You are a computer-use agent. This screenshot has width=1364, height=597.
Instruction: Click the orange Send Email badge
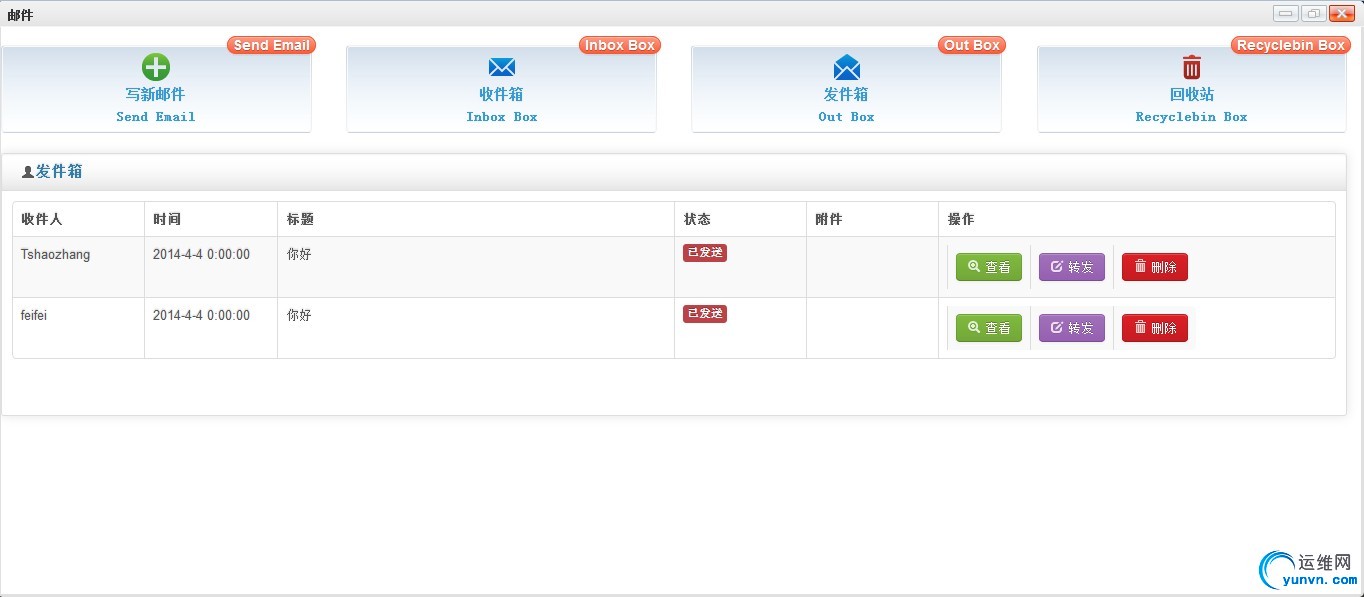click(x=271, y=45)
